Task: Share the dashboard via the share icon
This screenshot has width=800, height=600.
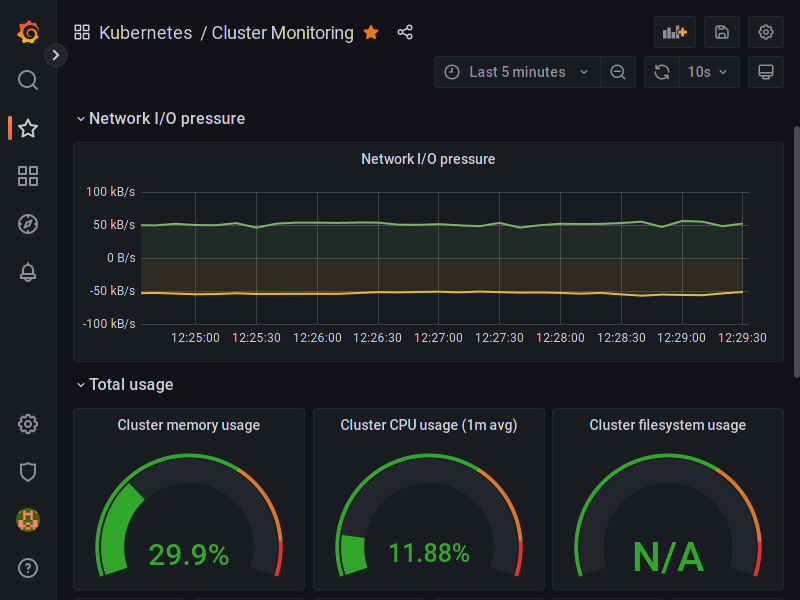Action: [405, 32]
